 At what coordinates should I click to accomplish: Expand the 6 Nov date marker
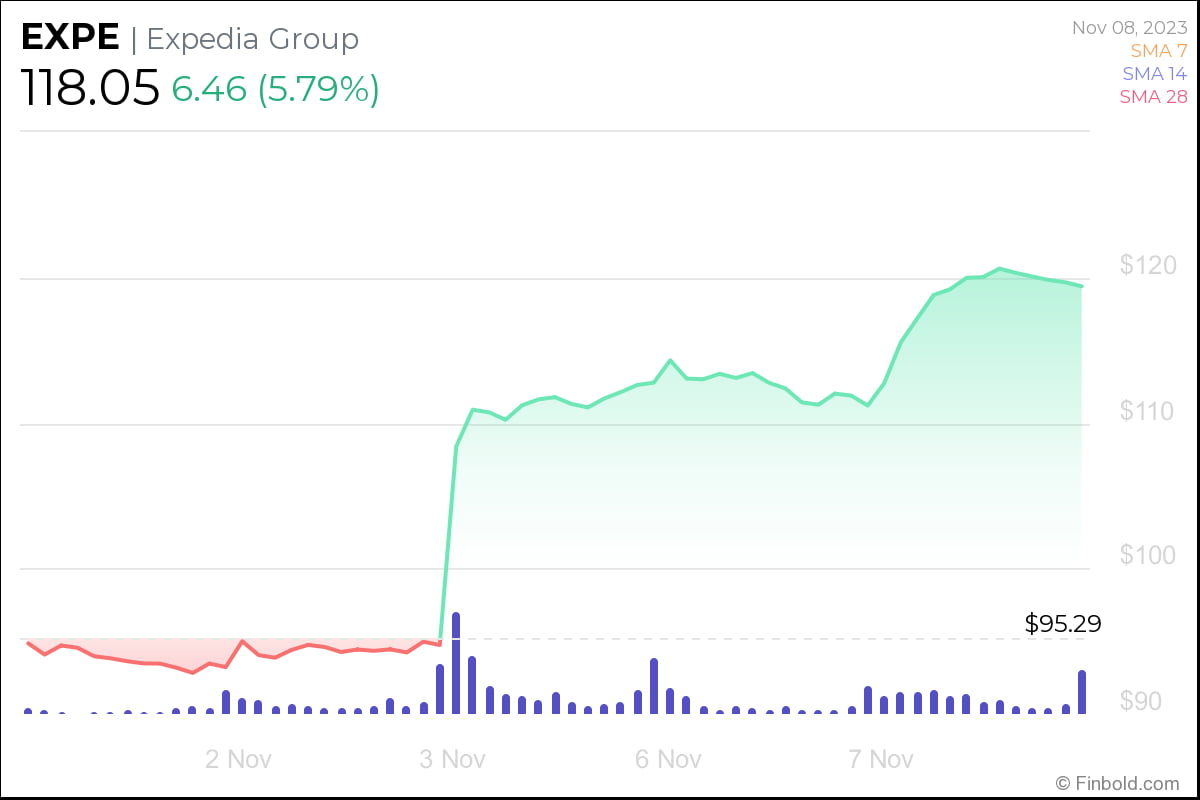coord(667,759)
